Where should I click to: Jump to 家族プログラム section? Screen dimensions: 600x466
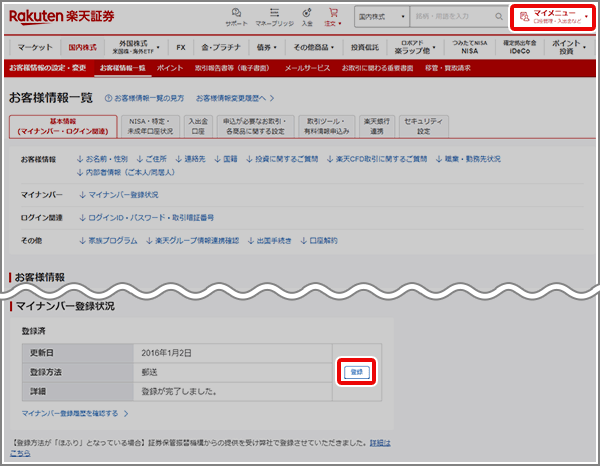[108, 241]
